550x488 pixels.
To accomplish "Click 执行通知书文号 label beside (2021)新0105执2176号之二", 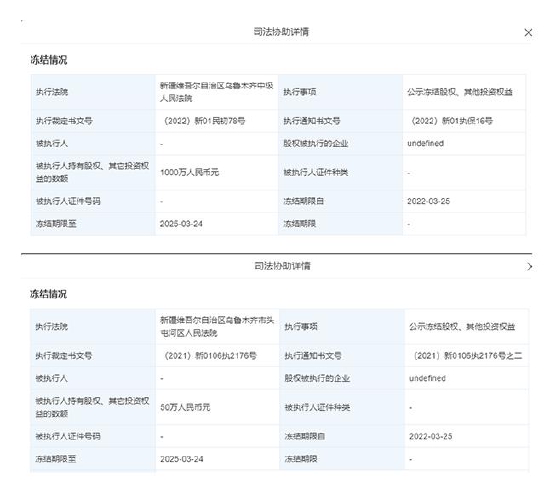I will (x=313, y=356).
